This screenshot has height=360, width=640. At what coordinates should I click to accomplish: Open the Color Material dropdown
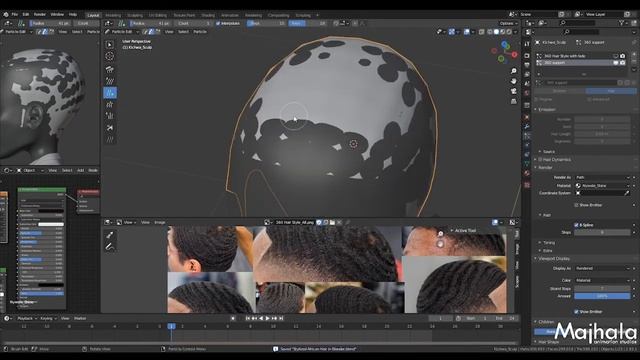coord(602,280)
